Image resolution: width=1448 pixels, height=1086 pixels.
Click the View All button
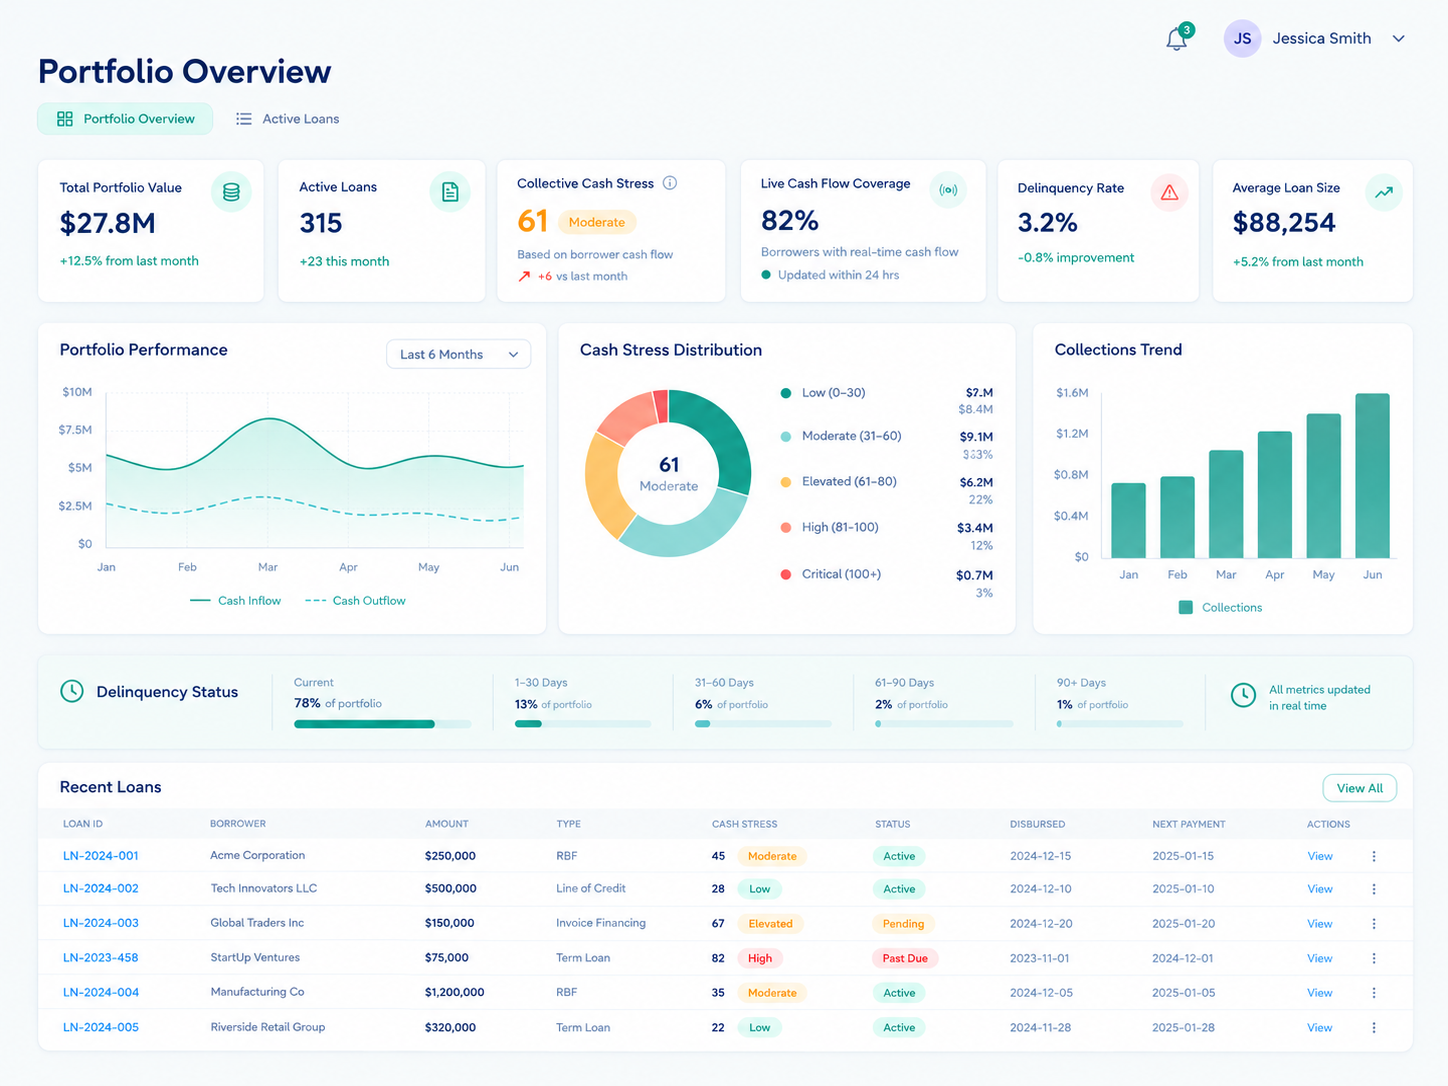coord(1360,788)
